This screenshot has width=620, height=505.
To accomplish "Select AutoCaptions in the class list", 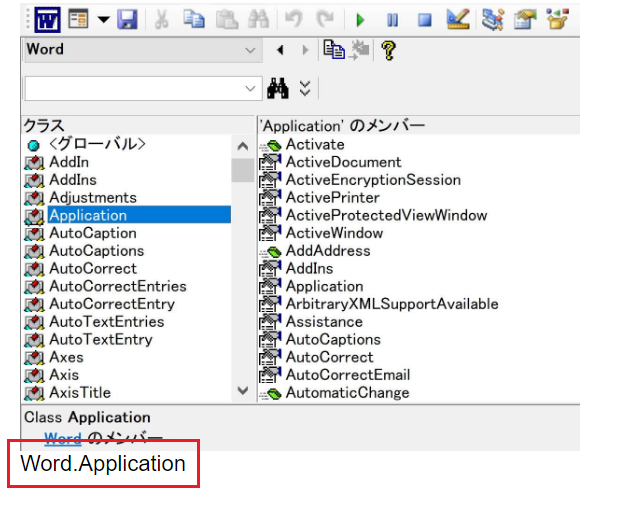I will click(97, 251).
